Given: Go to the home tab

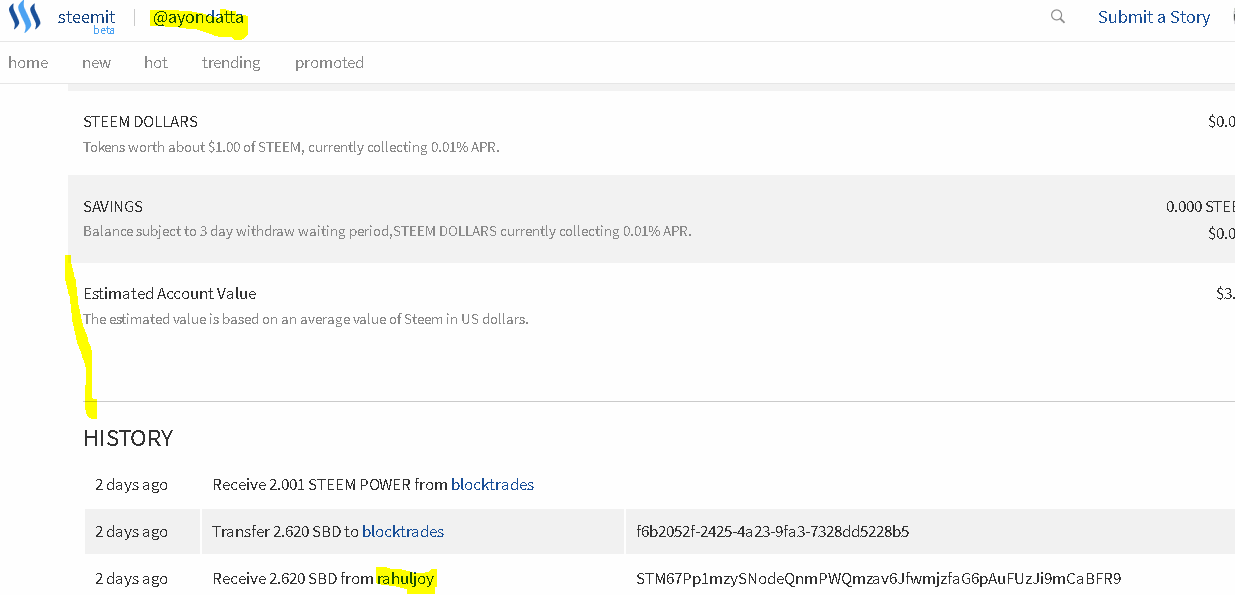Looking at the screenshot, I should pos(28,62).
